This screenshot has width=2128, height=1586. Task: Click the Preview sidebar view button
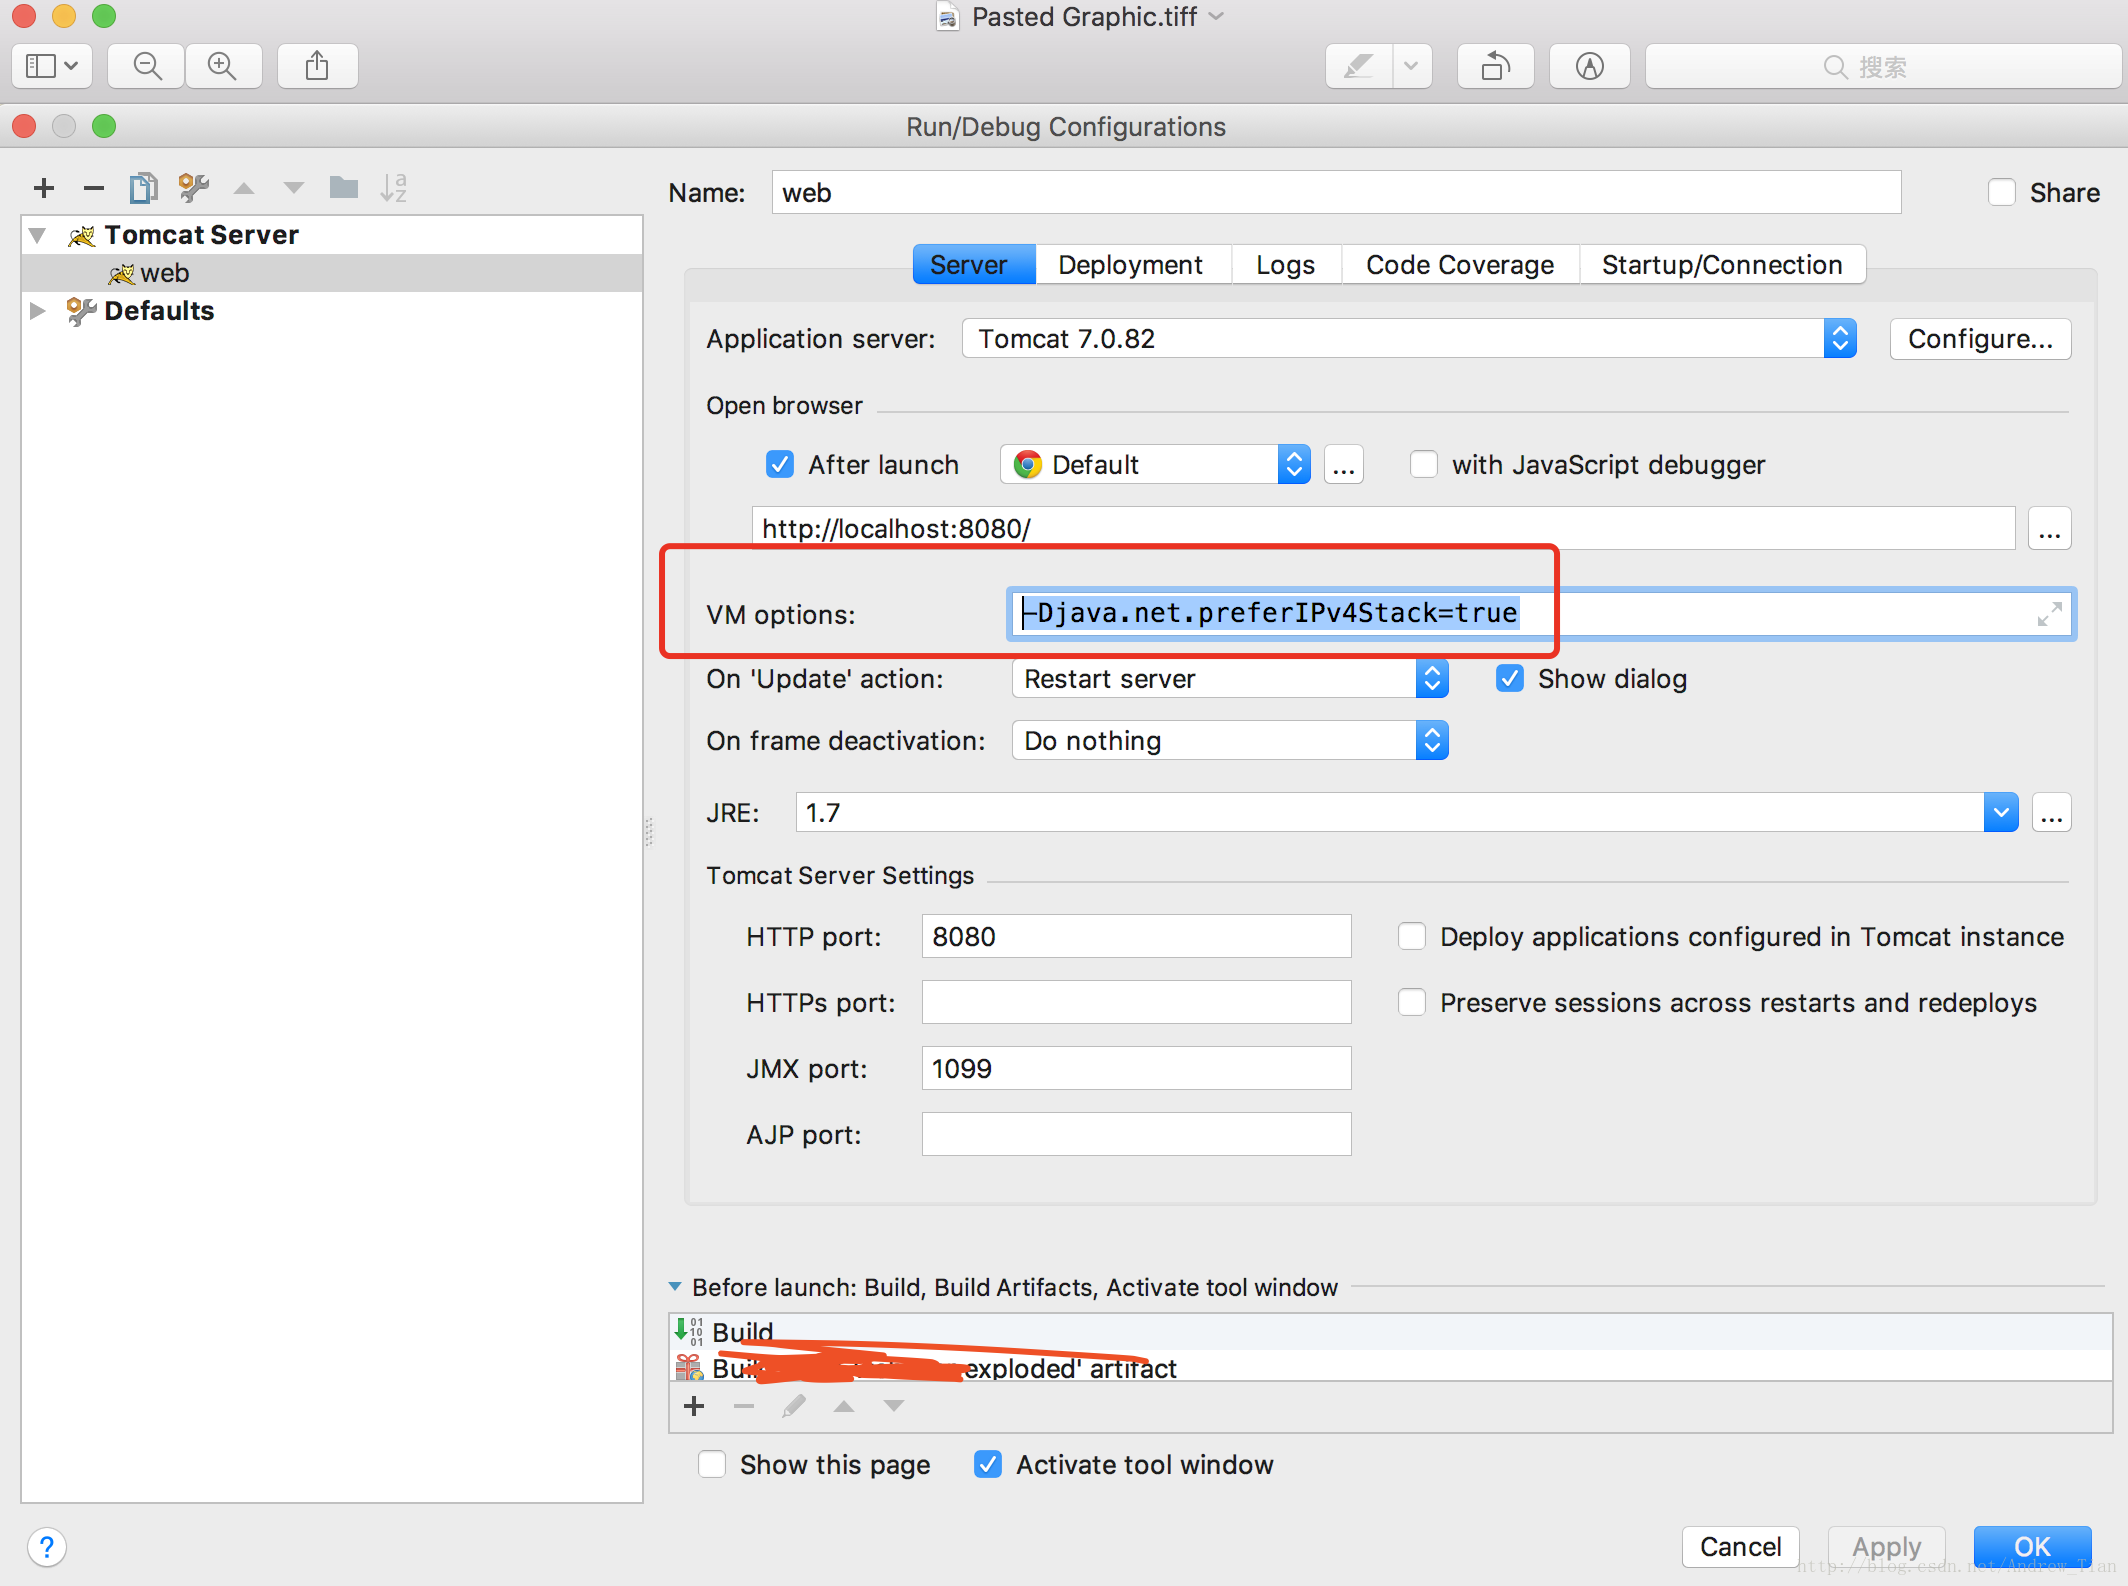[52, 66]
